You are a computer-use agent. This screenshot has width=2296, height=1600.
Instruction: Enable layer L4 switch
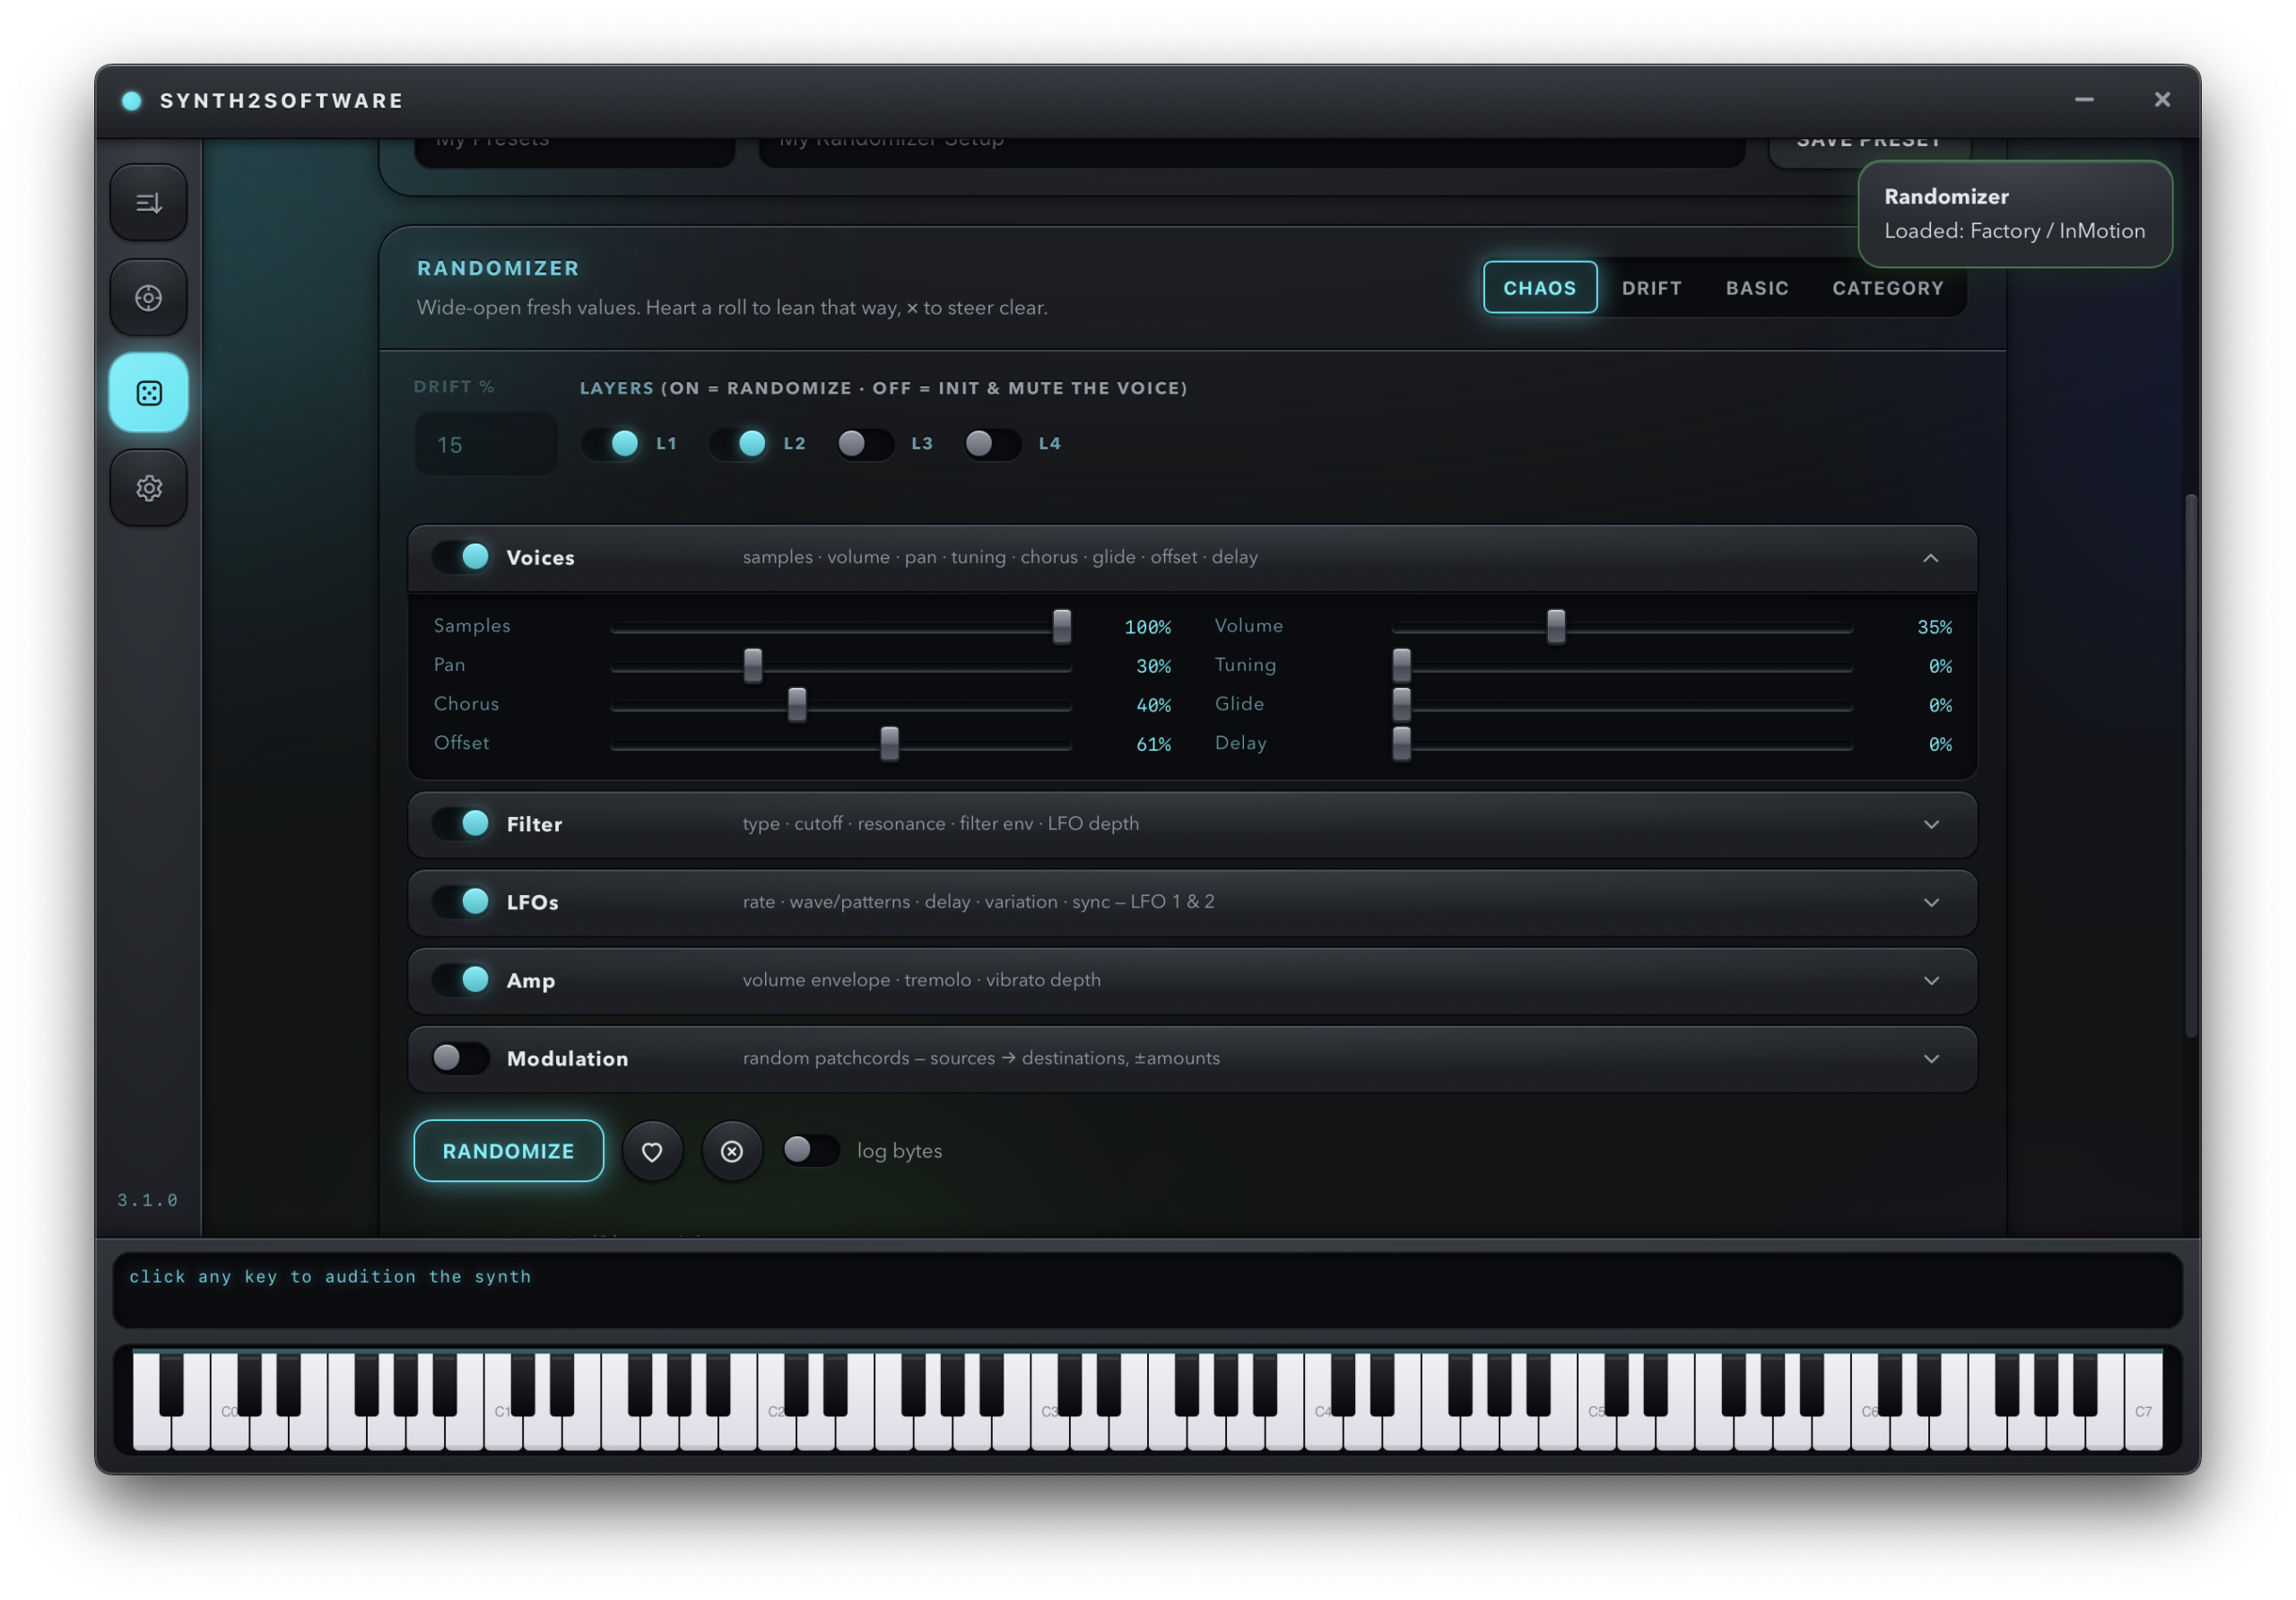[993, 444]
